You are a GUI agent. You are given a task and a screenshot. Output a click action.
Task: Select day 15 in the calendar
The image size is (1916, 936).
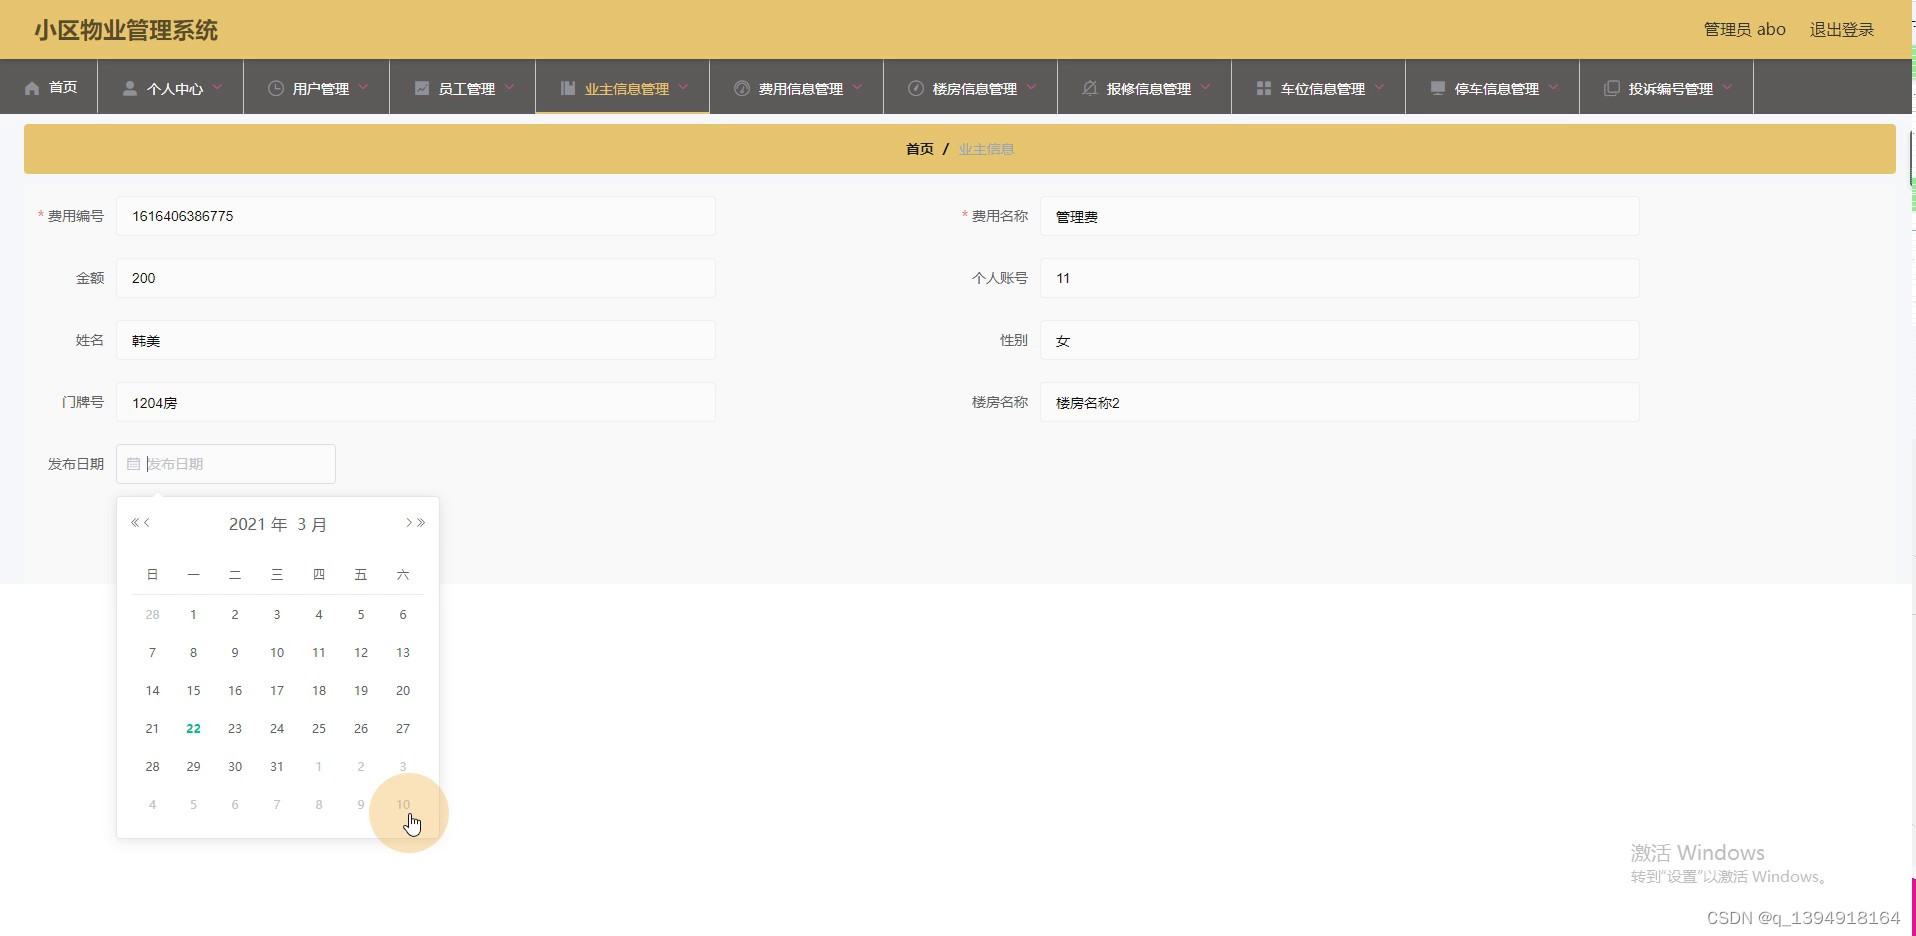coord(193,691)
